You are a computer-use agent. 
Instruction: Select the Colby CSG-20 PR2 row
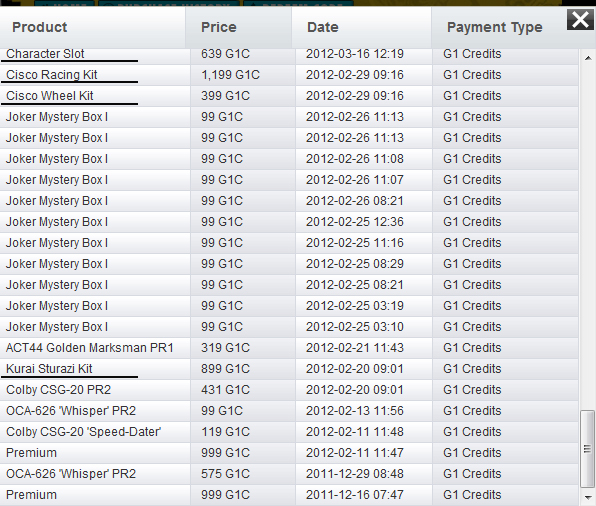tap(289, 390)
